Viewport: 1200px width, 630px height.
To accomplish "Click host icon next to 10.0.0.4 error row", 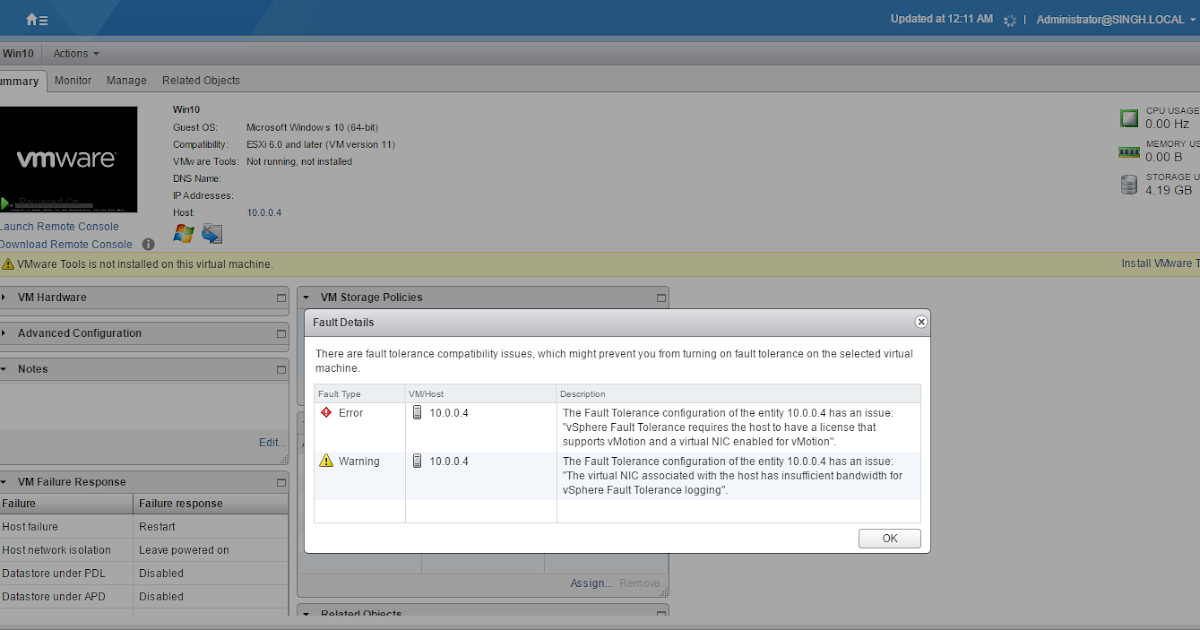I will click(x=416, y=412).
